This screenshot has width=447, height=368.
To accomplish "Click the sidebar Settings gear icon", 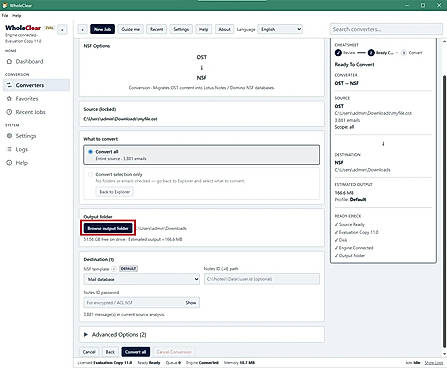I will (x=9, y=136).
